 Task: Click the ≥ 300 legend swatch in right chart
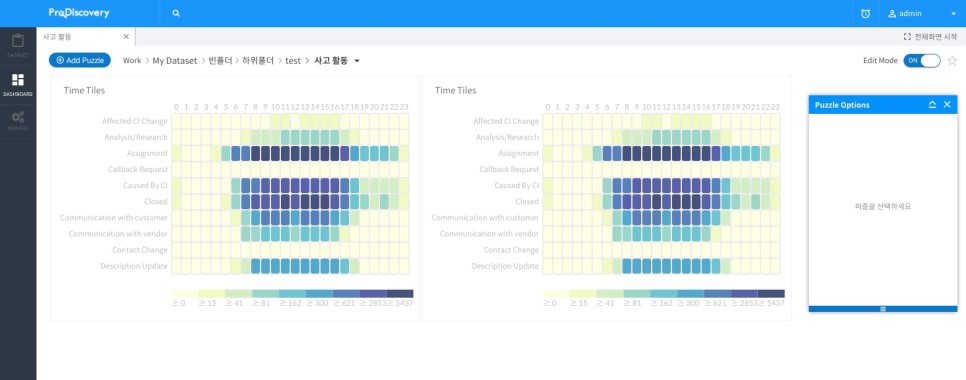coord(691,294)
